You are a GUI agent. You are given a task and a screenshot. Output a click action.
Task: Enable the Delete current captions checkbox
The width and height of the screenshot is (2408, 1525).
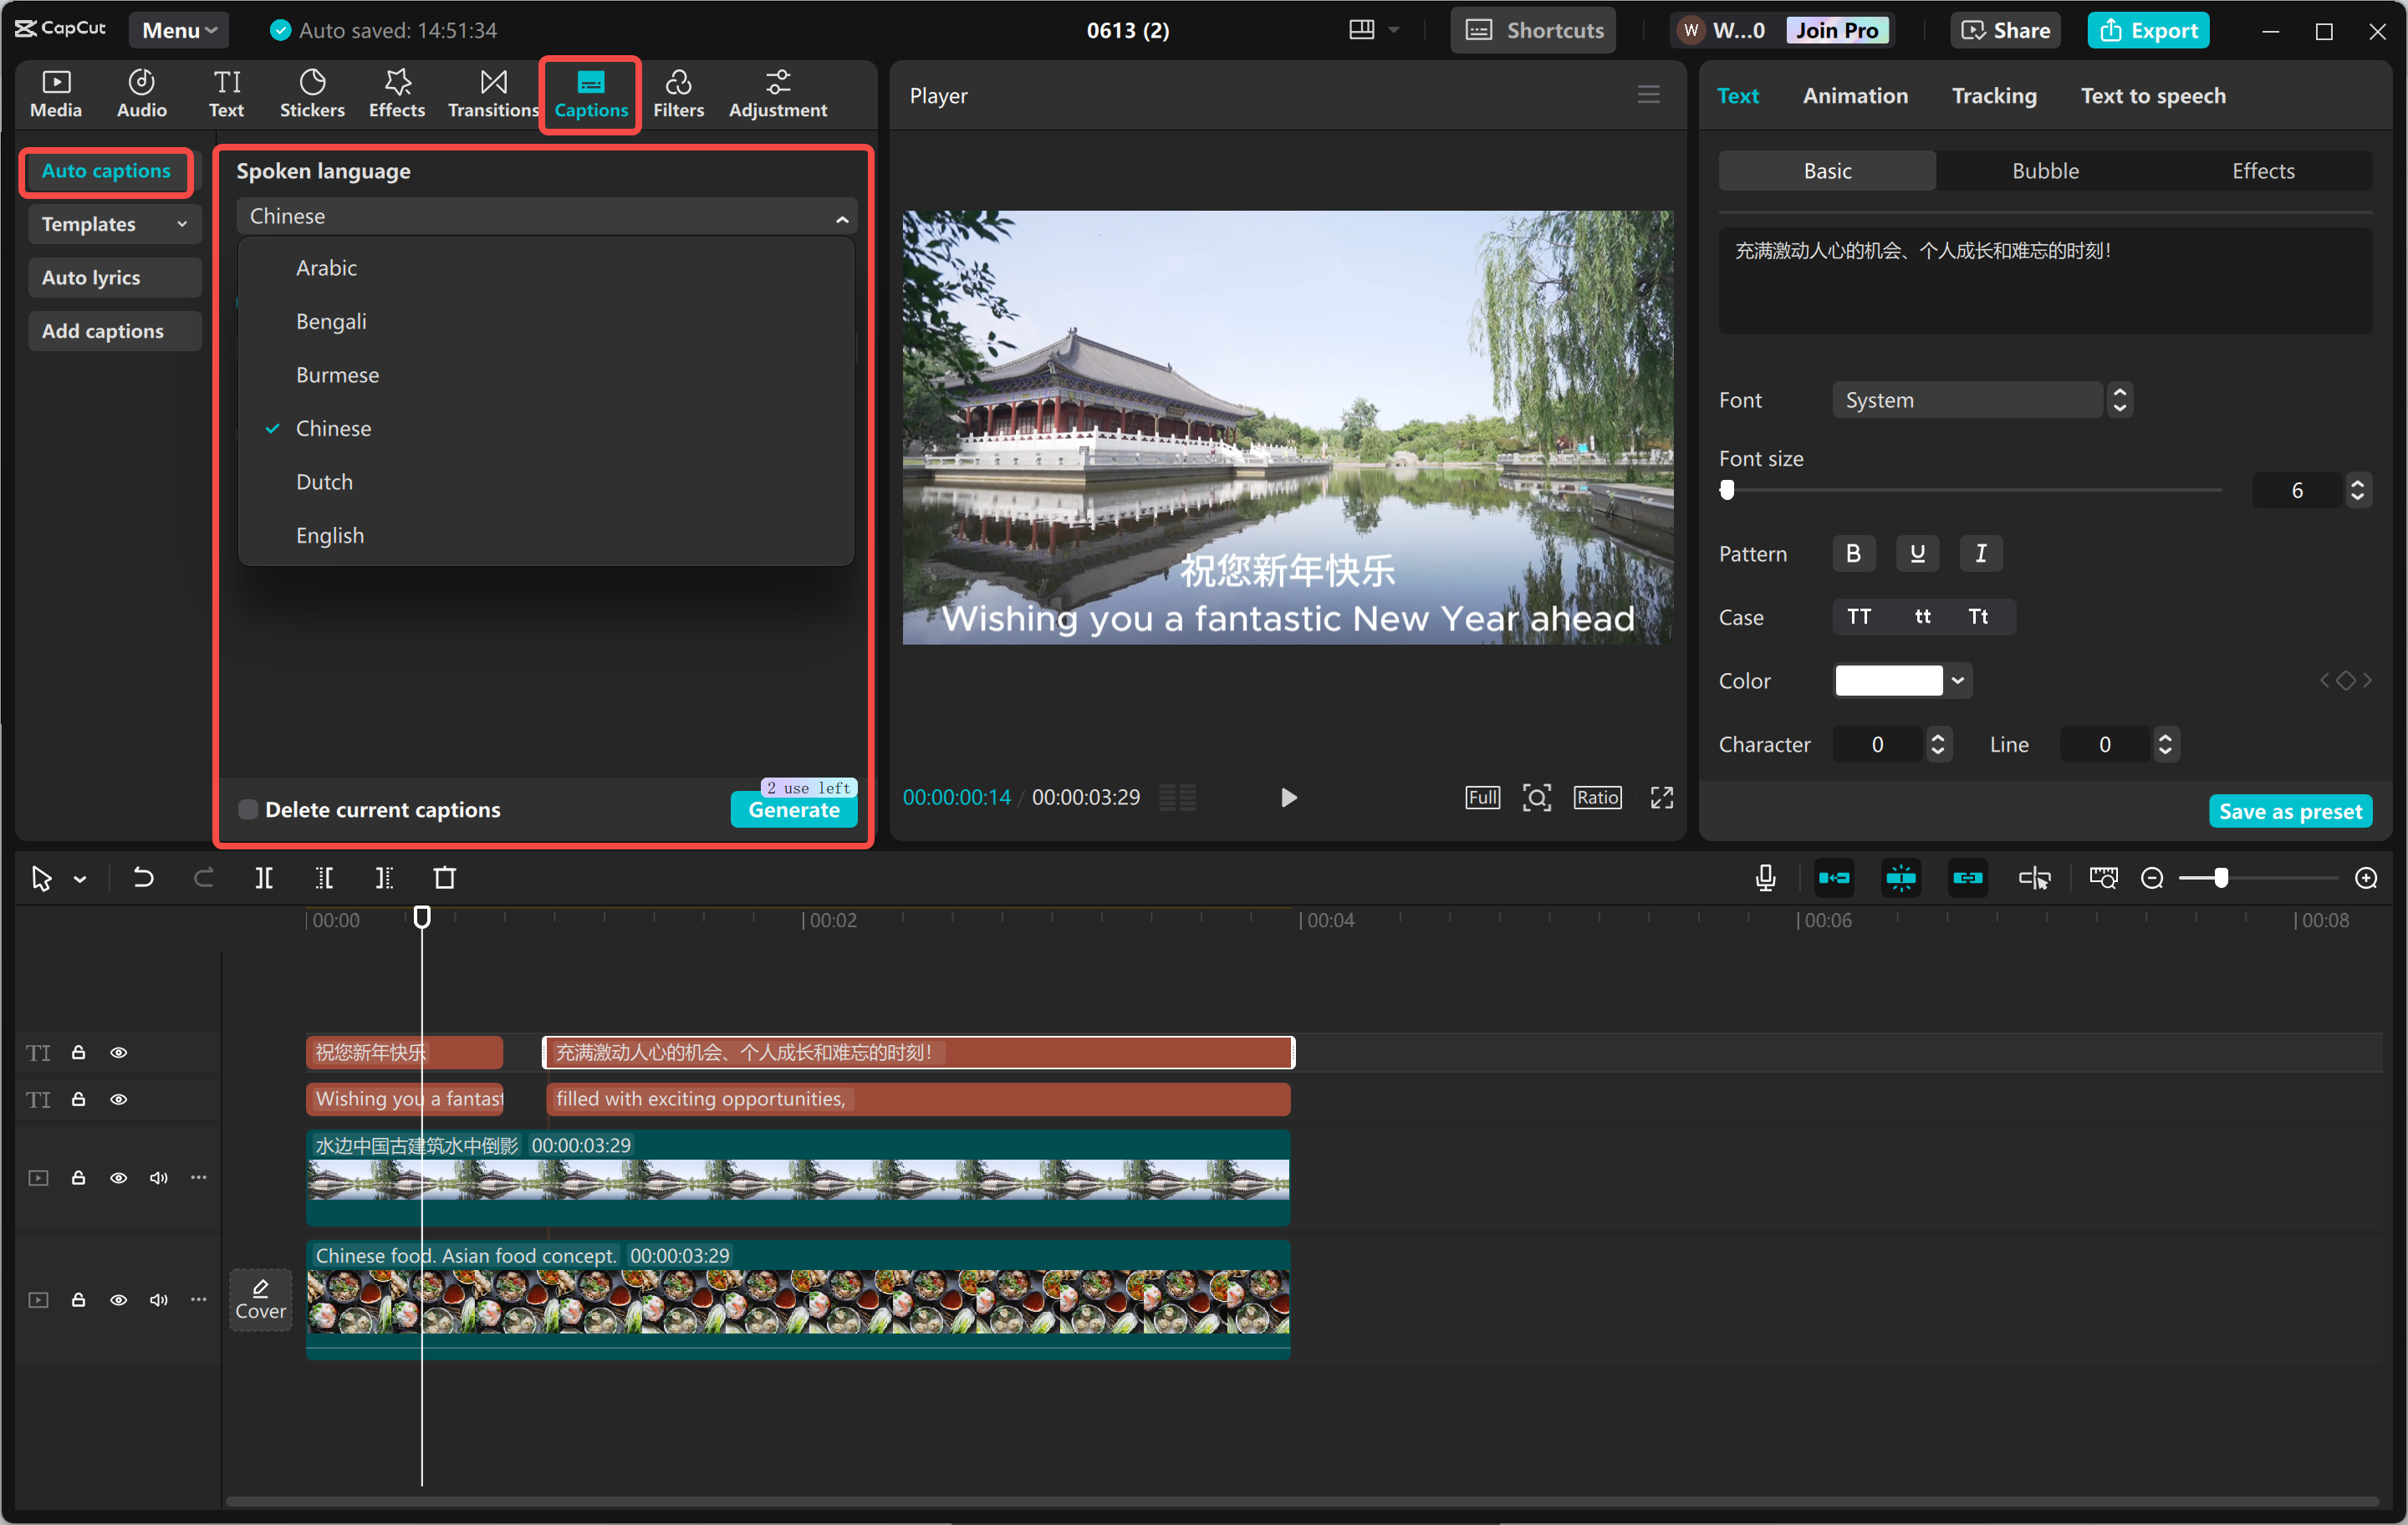click(247, 809)
